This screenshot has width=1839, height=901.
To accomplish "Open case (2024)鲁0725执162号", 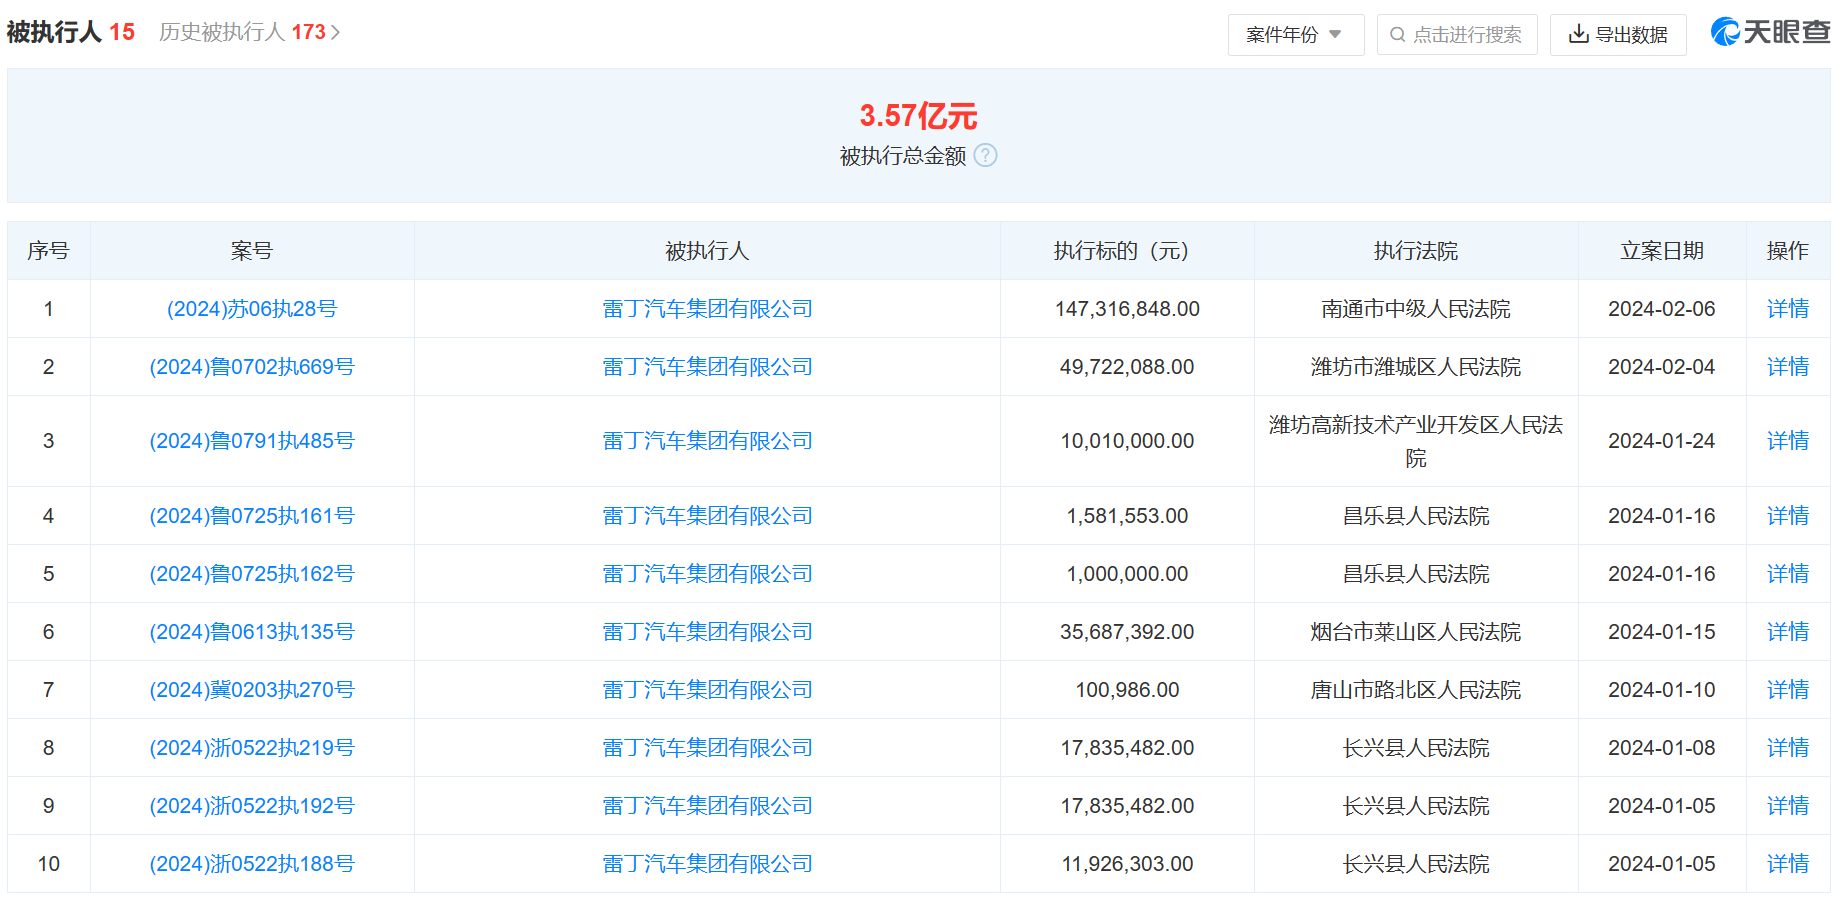I will (x=252, y=574).
